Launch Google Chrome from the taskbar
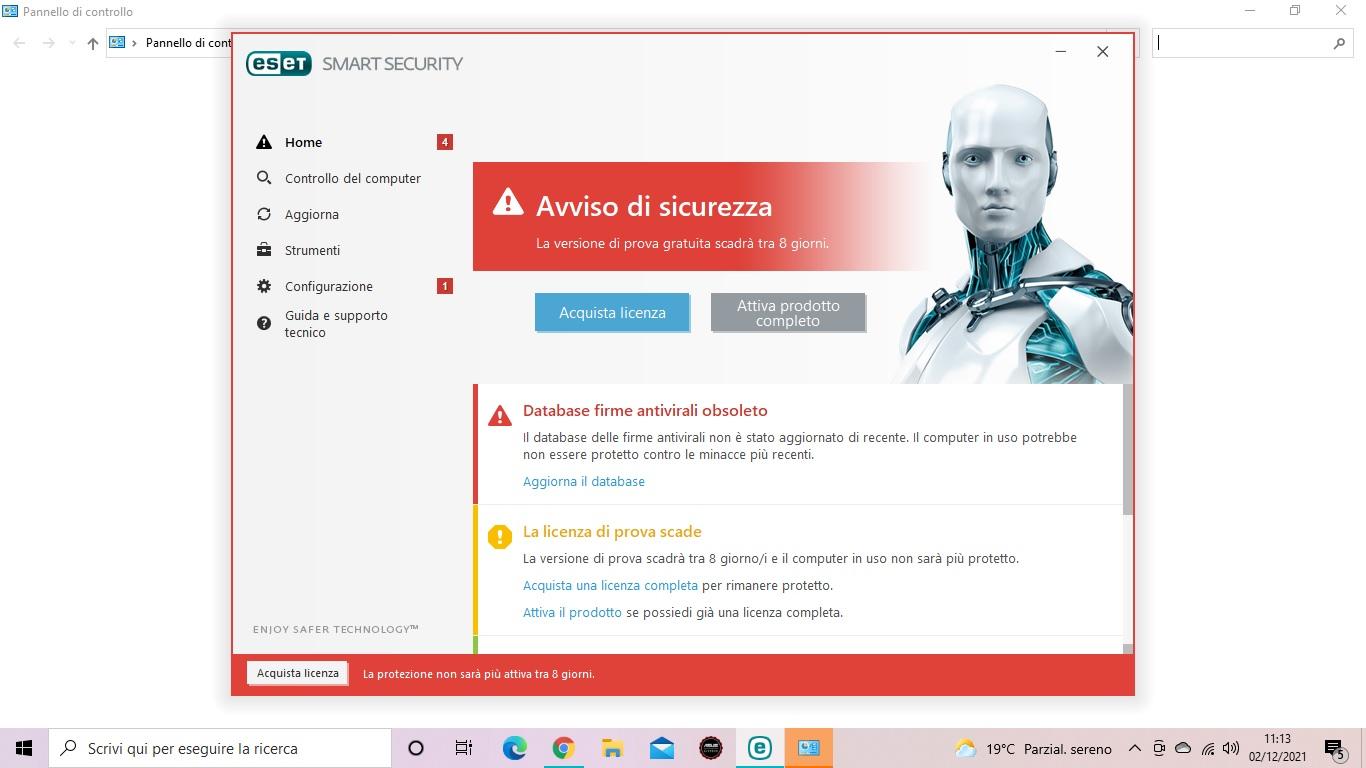The height and width of the screenshot is (768, 1366). coord(563,748)
